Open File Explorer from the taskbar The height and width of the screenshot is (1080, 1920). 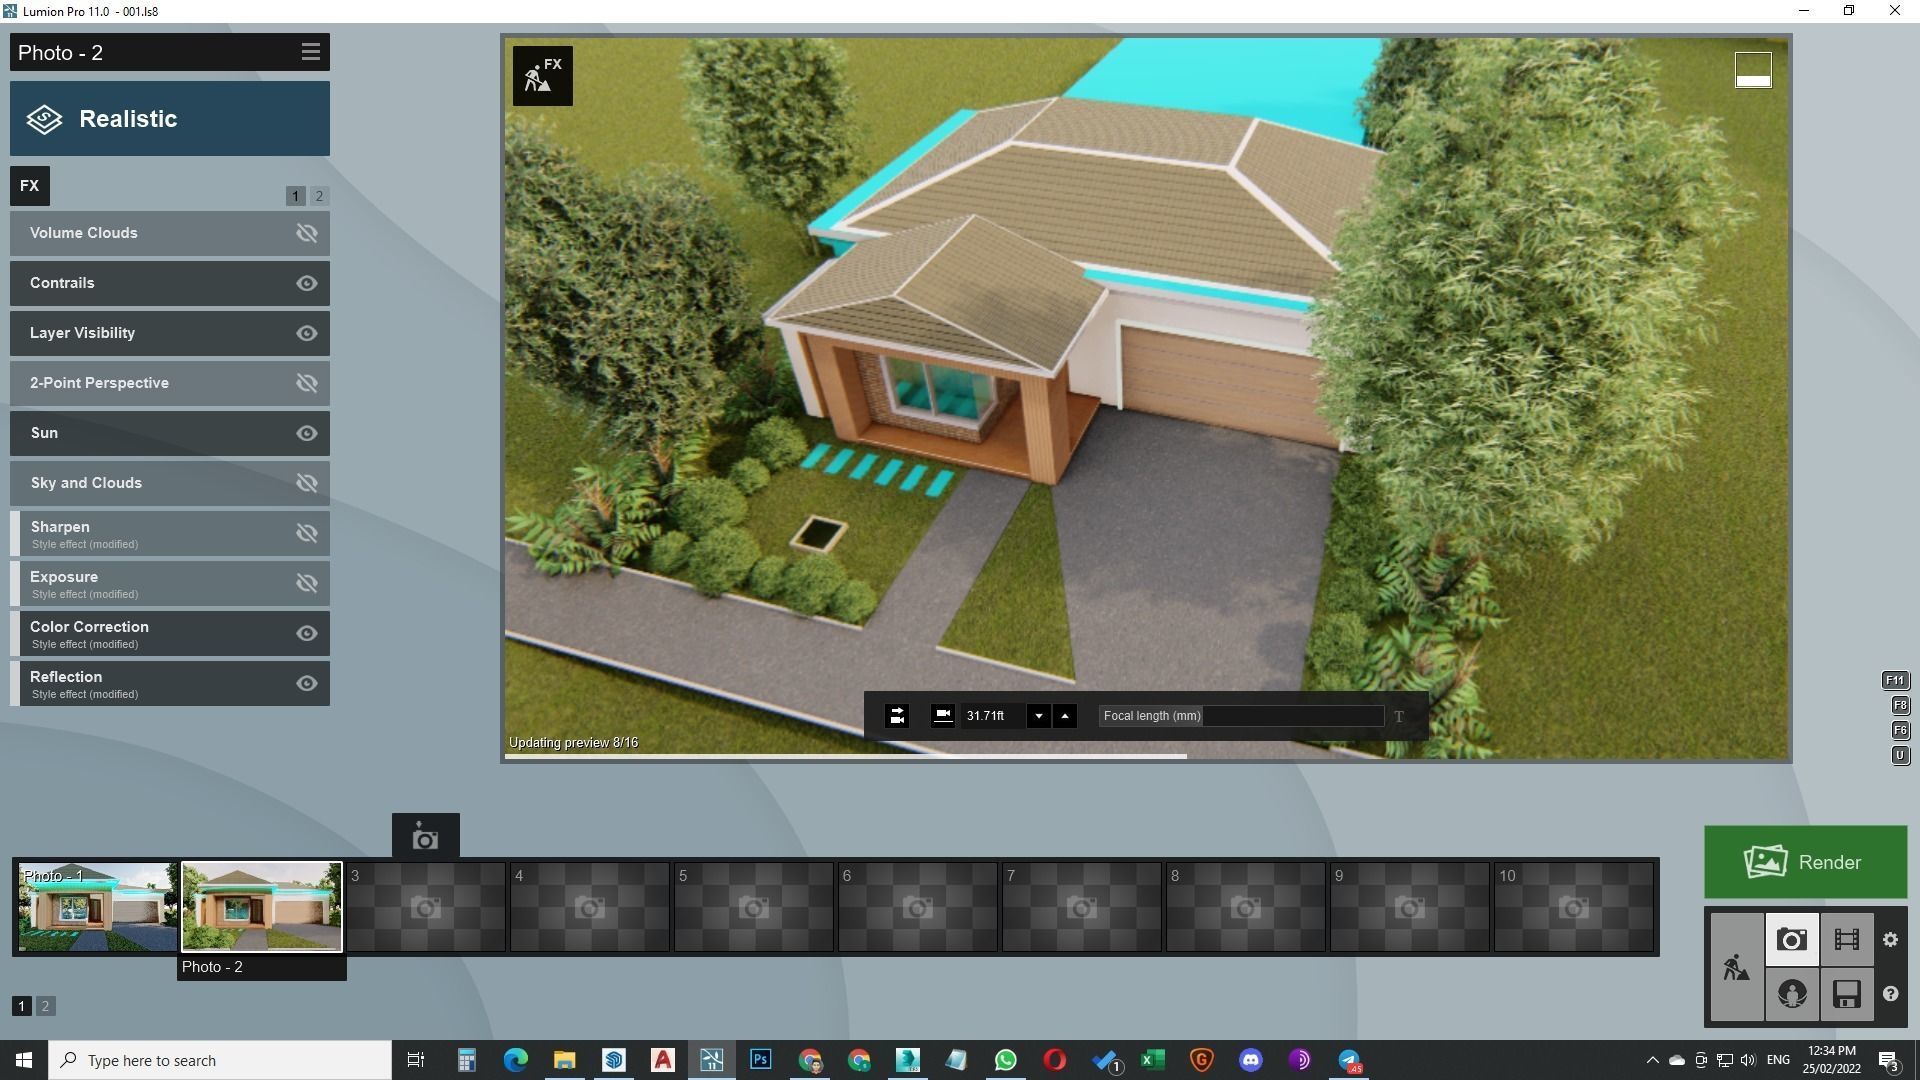[564, 1060]
